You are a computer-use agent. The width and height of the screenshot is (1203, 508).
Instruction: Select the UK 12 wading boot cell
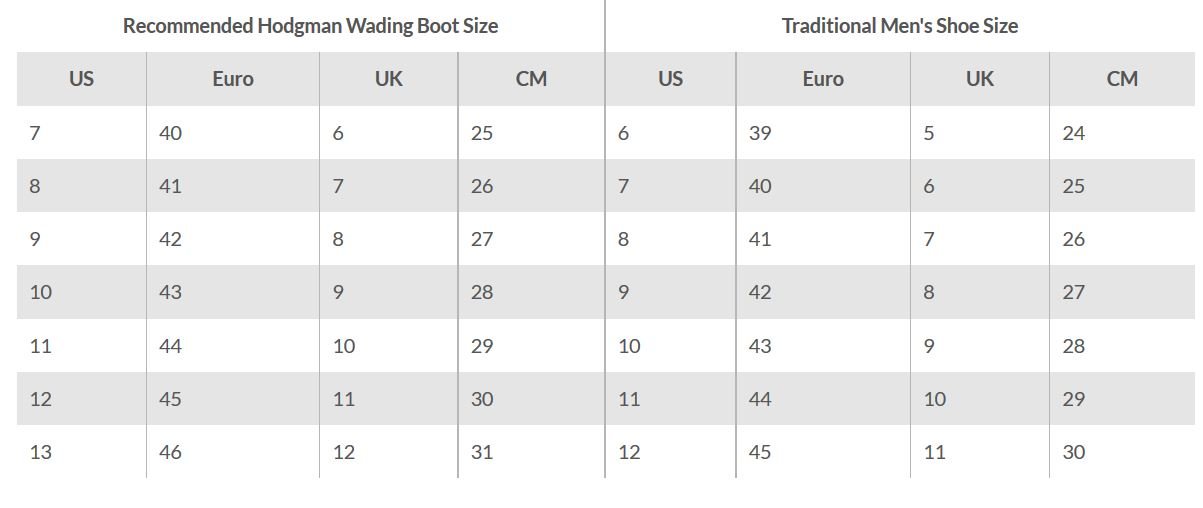point(344,452)
